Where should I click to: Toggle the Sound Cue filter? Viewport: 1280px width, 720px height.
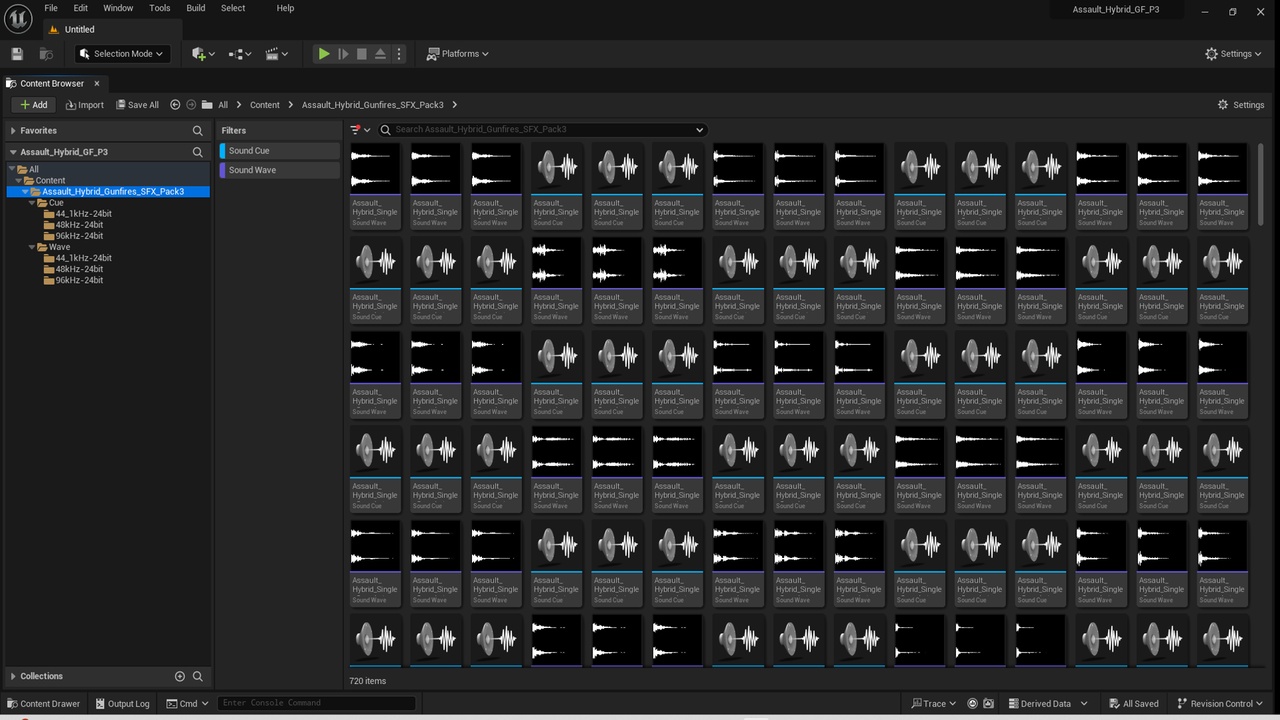(280, 151)
